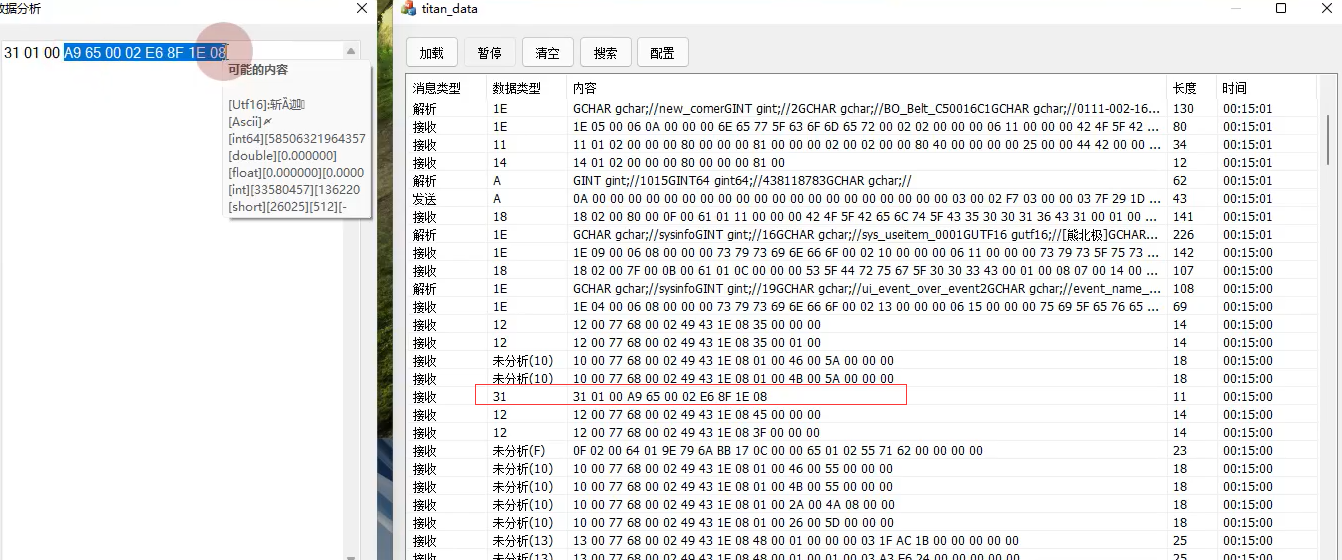The image size is (1342, 560).
Task: Click the 可能的内容 tooltip heading
Action: (258, 70)
